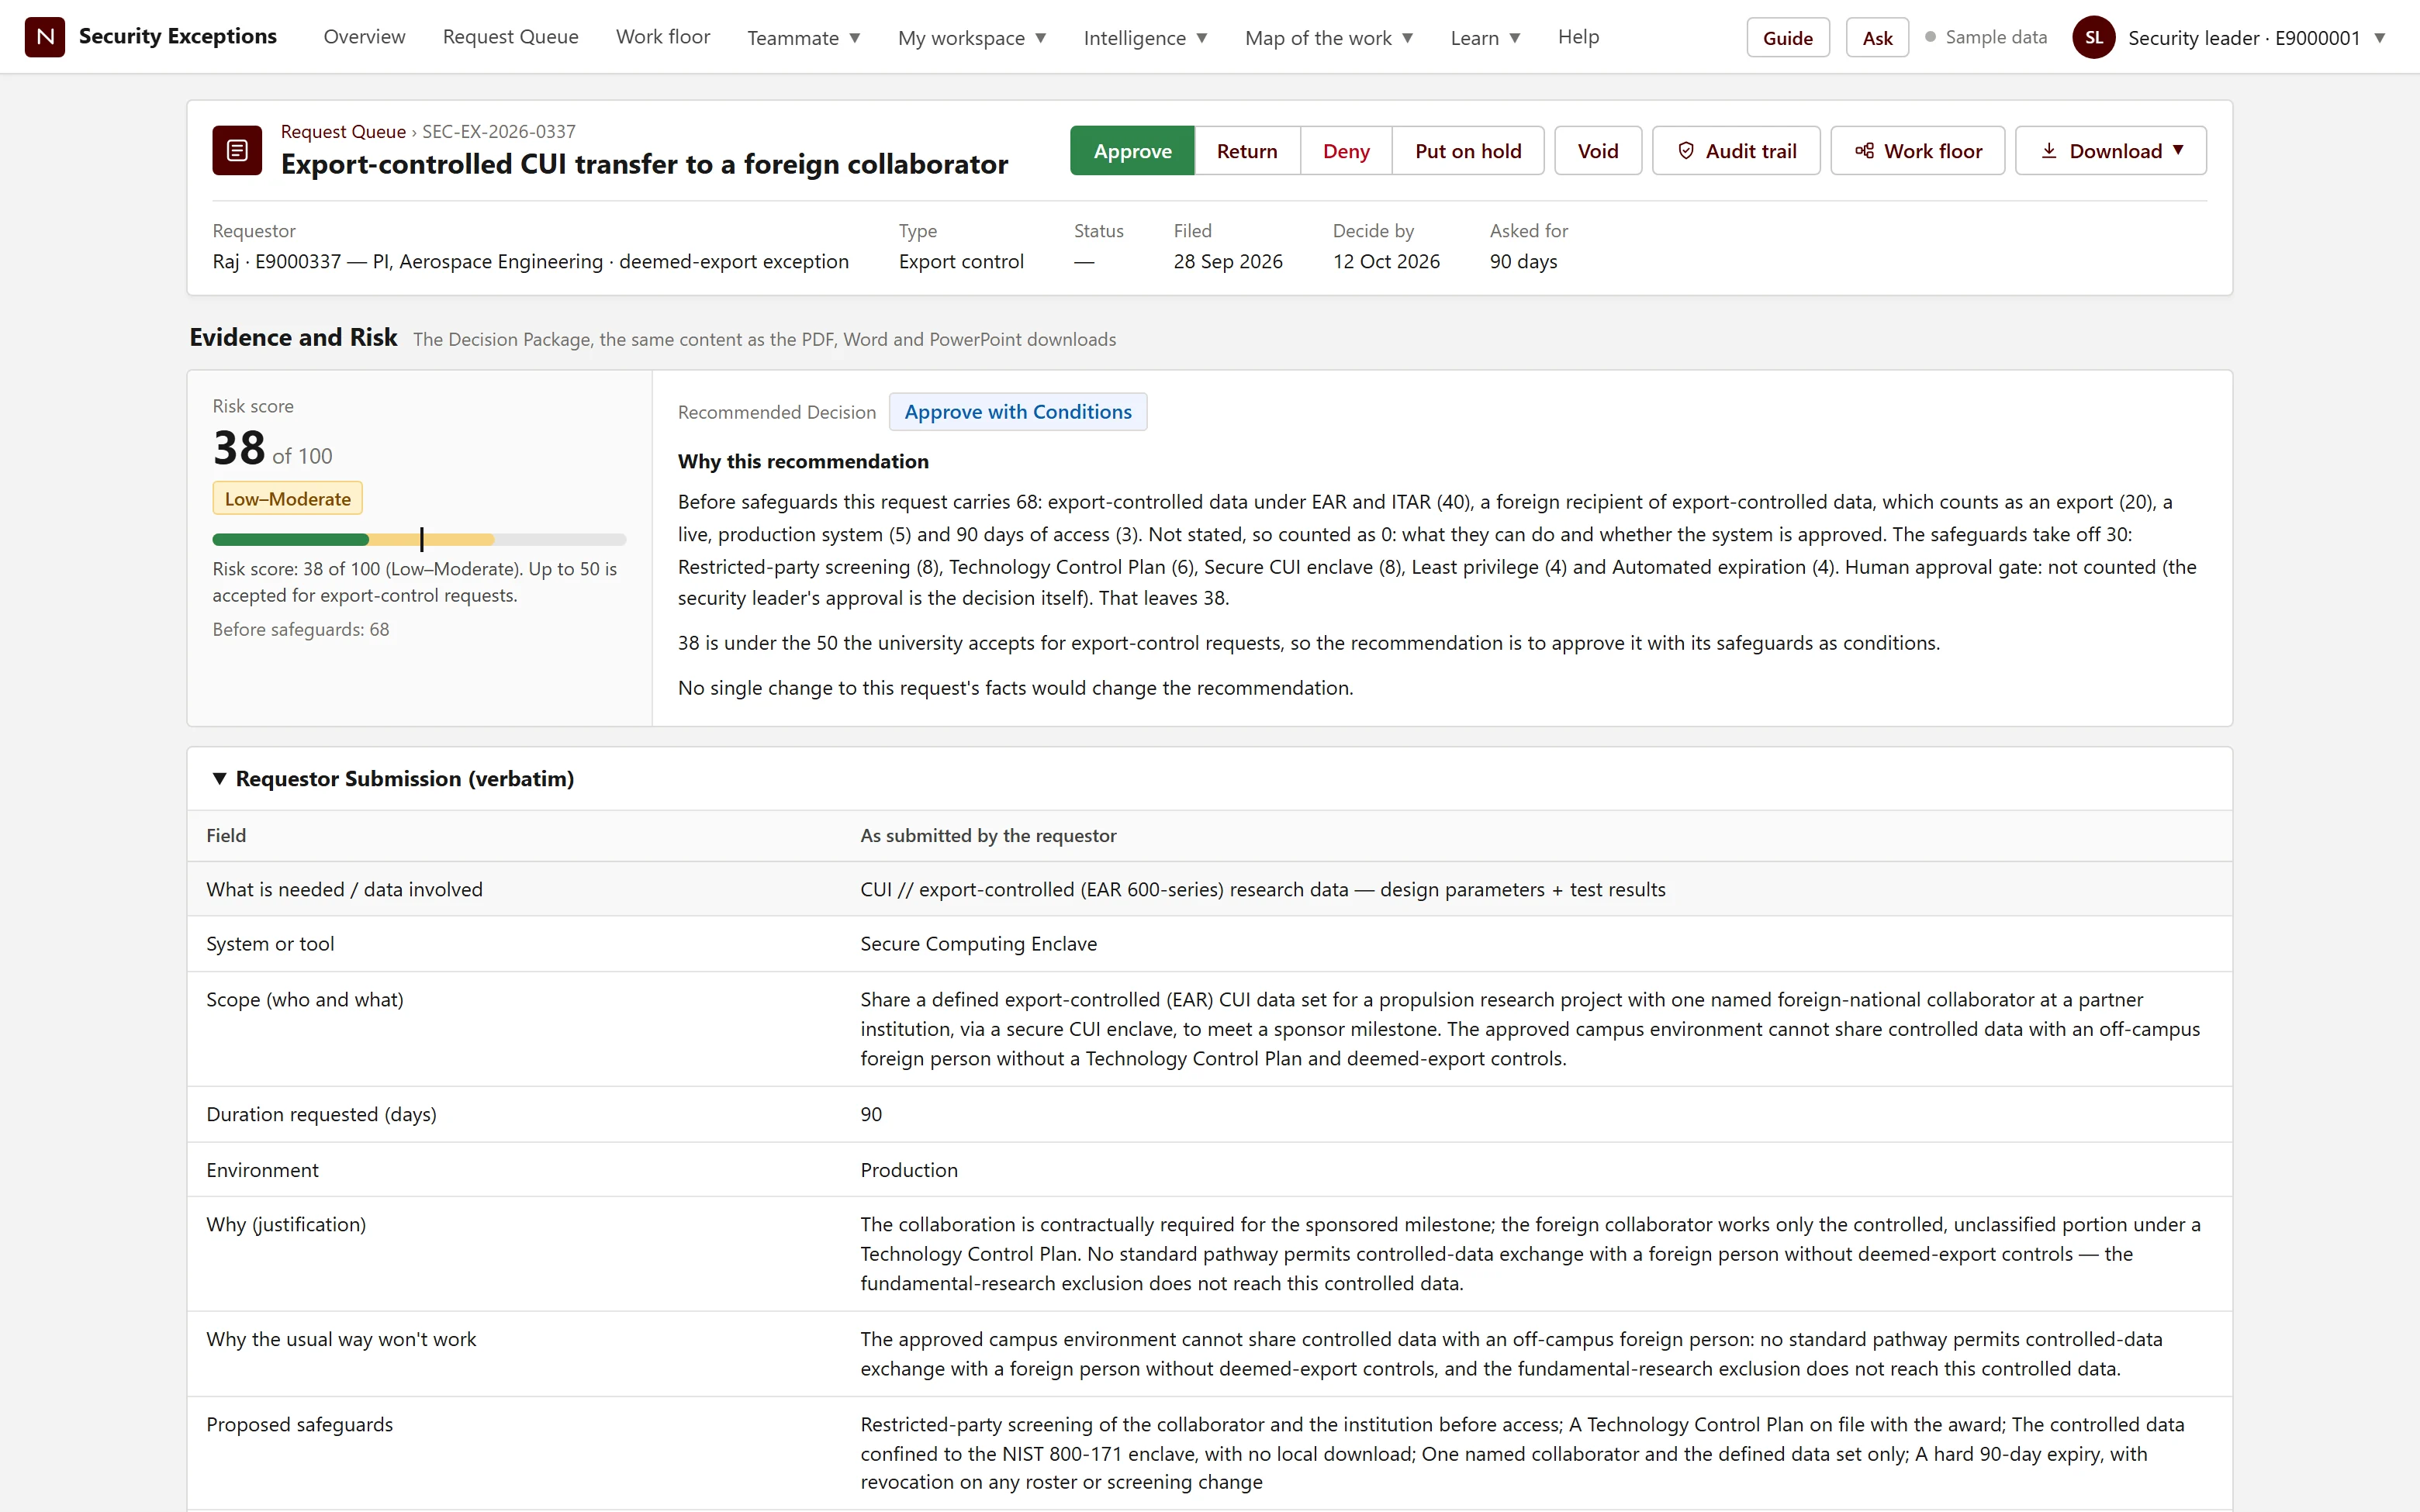2420x1512 pixels.
Task: Select the 'Secure Computing Enclave' cell
Action: point(978,944)
